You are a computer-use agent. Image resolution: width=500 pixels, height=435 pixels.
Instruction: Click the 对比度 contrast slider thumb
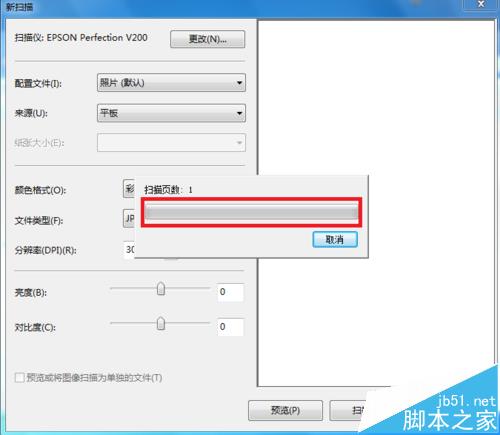click(161, 323)
